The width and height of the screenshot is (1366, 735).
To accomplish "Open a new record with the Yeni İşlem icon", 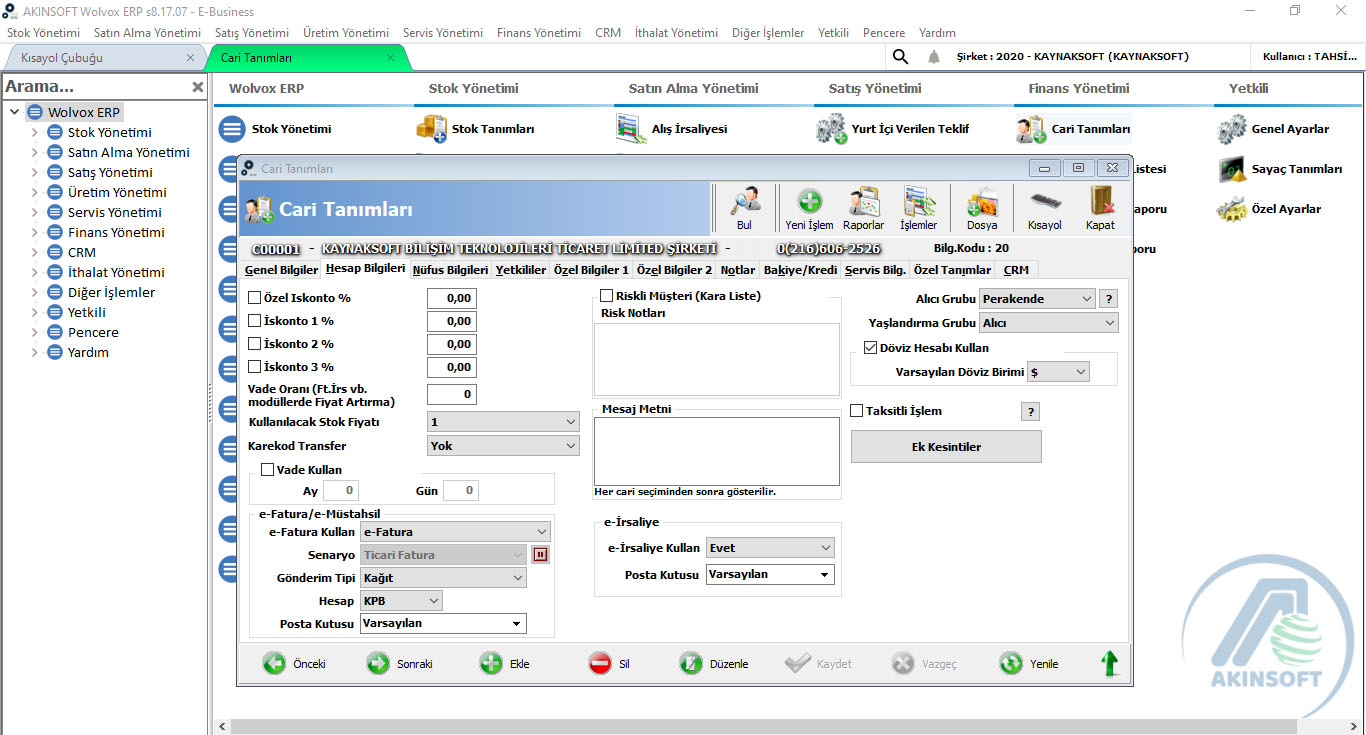I will [809, 207].
